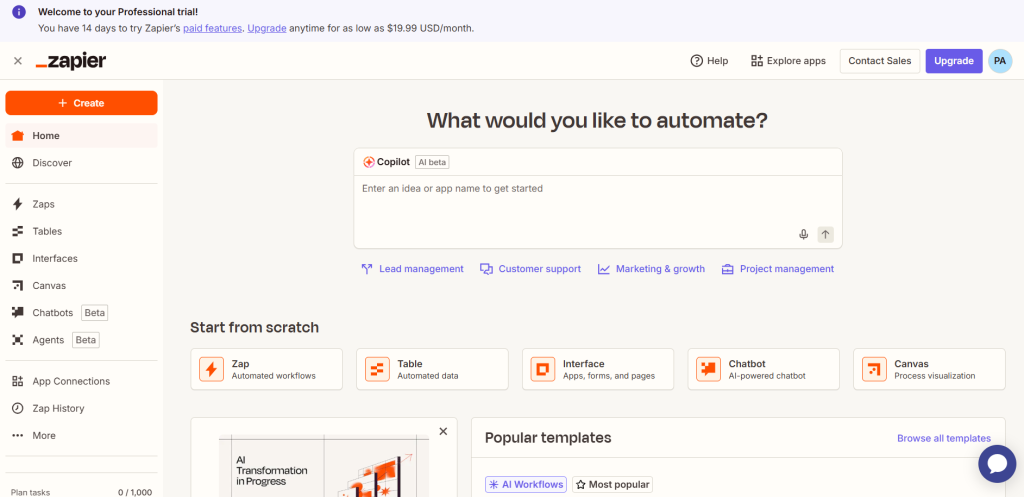Click the Popular templates heading
Viewport: 1024px width, 497px height.
coord(548,438)
